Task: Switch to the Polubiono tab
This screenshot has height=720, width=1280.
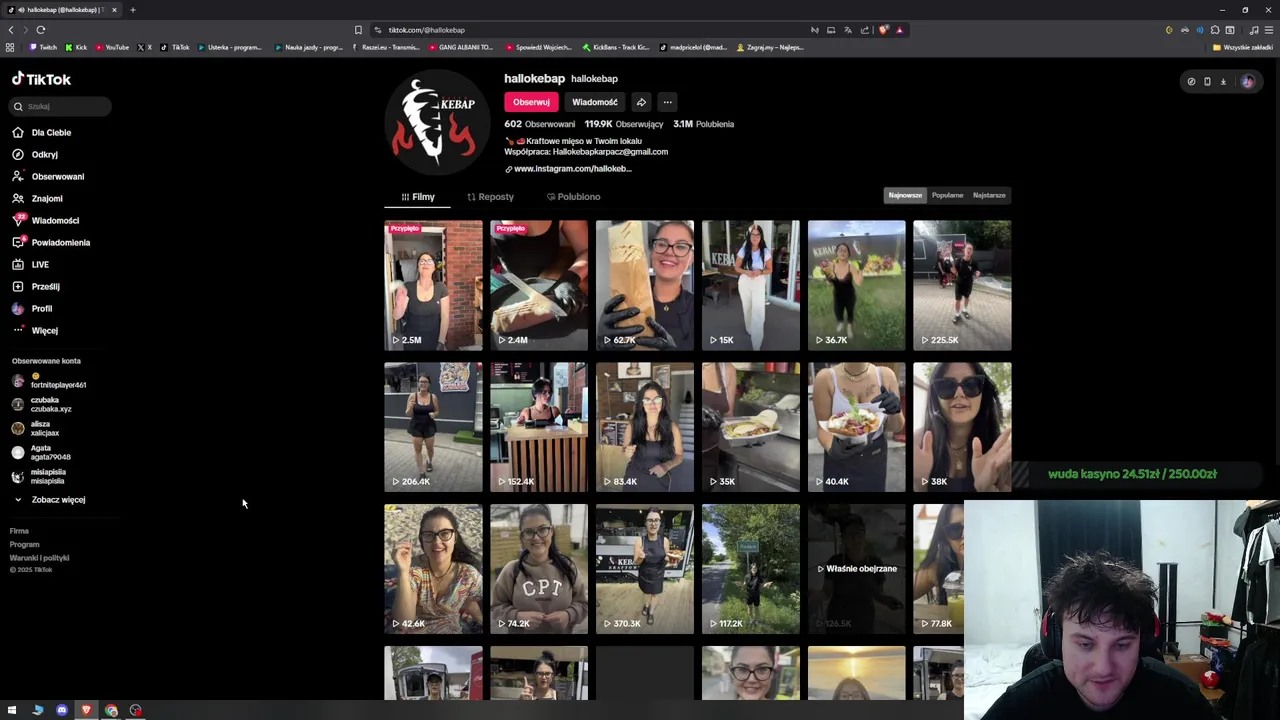Action: pyautogui.click(x=573, y=197)
